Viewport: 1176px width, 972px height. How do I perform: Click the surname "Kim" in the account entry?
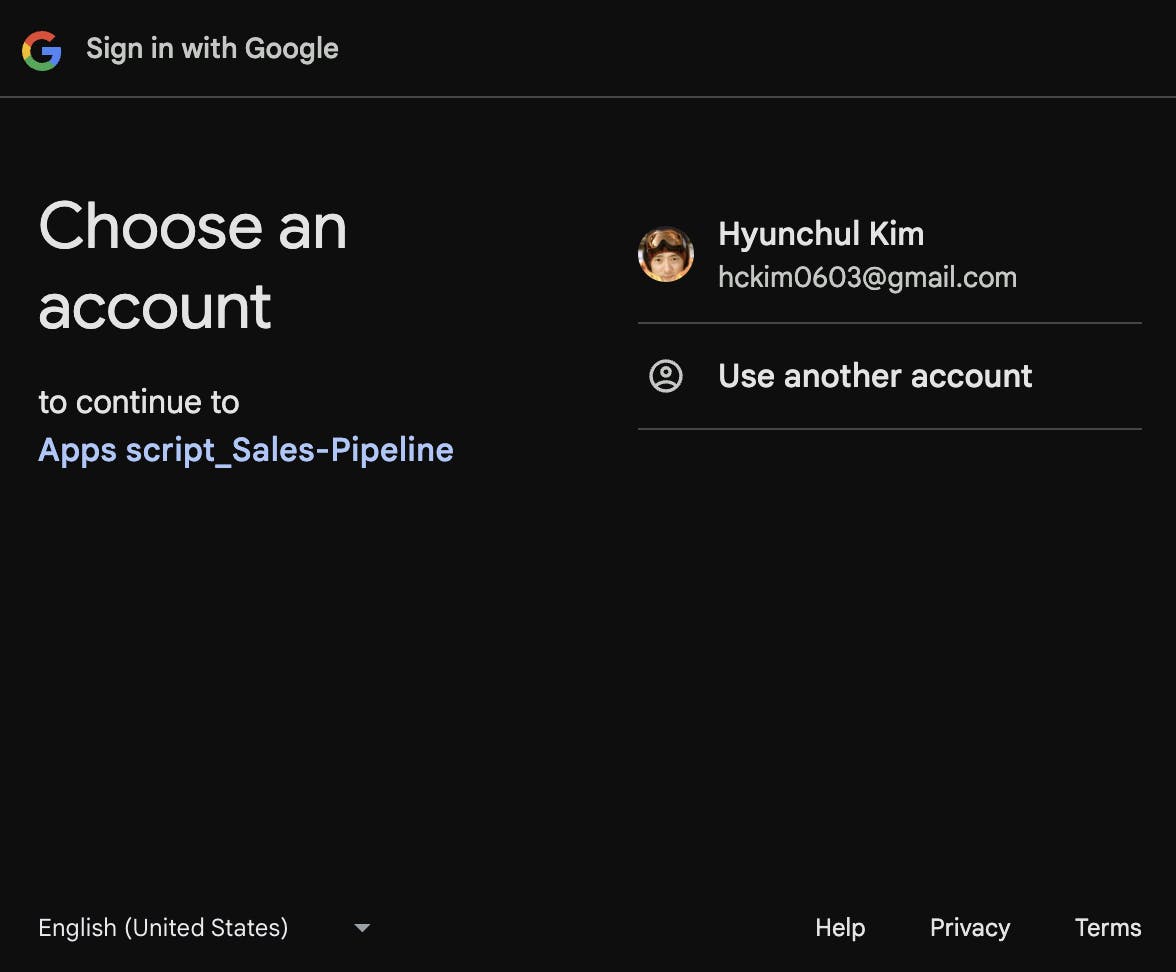[896, 234]
